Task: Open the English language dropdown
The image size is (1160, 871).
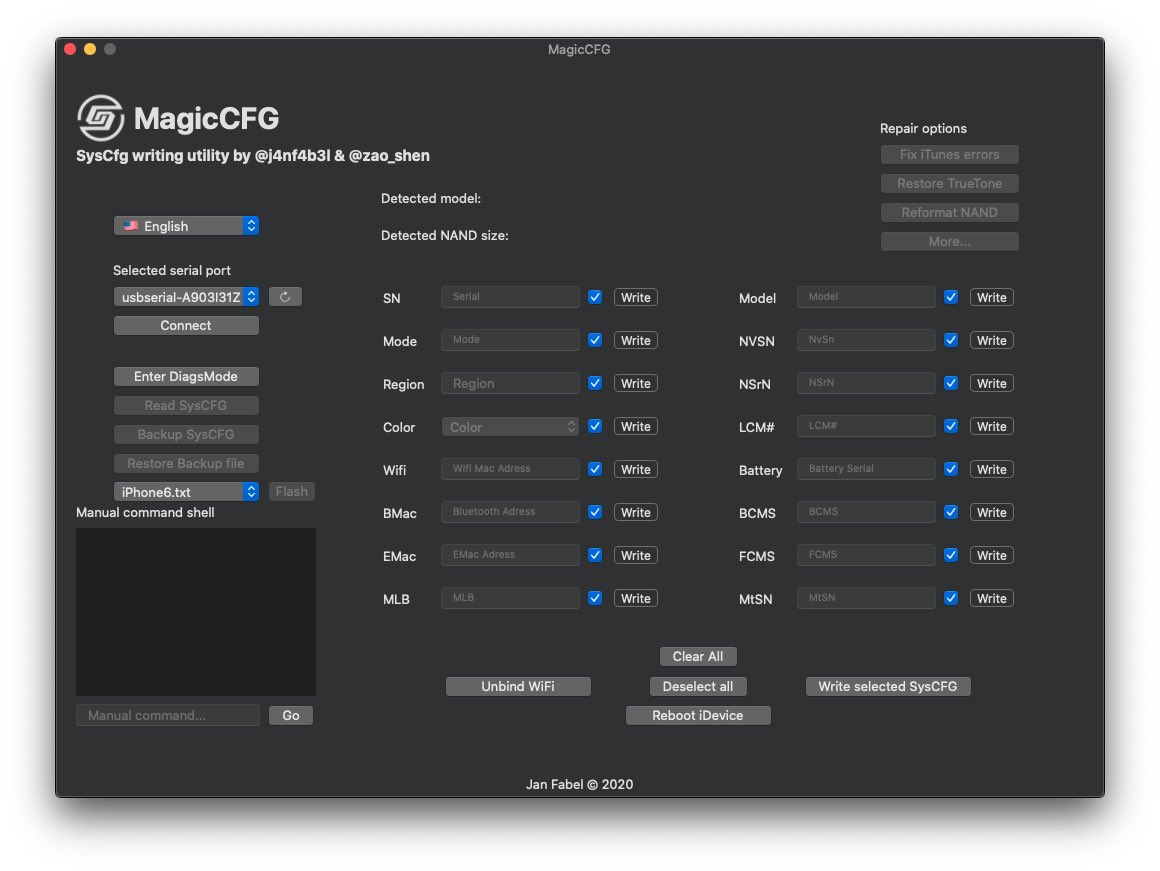Action: (186, 226)
